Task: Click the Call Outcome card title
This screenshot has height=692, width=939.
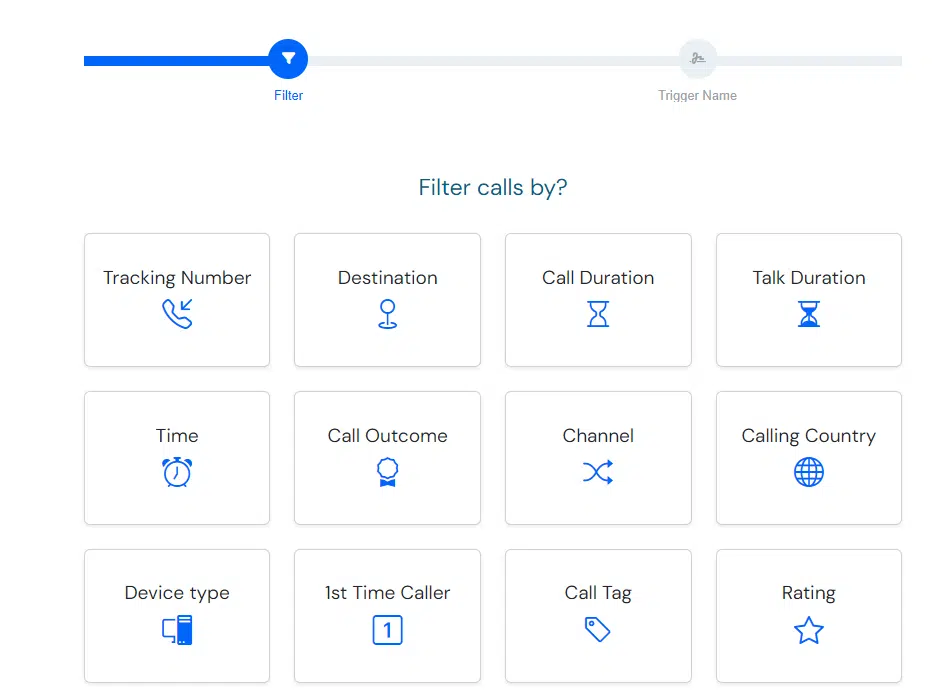Action: 387,435
